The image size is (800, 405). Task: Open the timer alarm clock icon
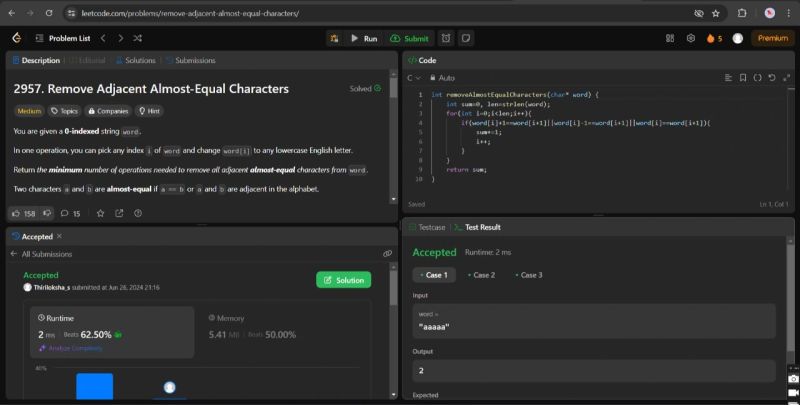click(446, 38)
